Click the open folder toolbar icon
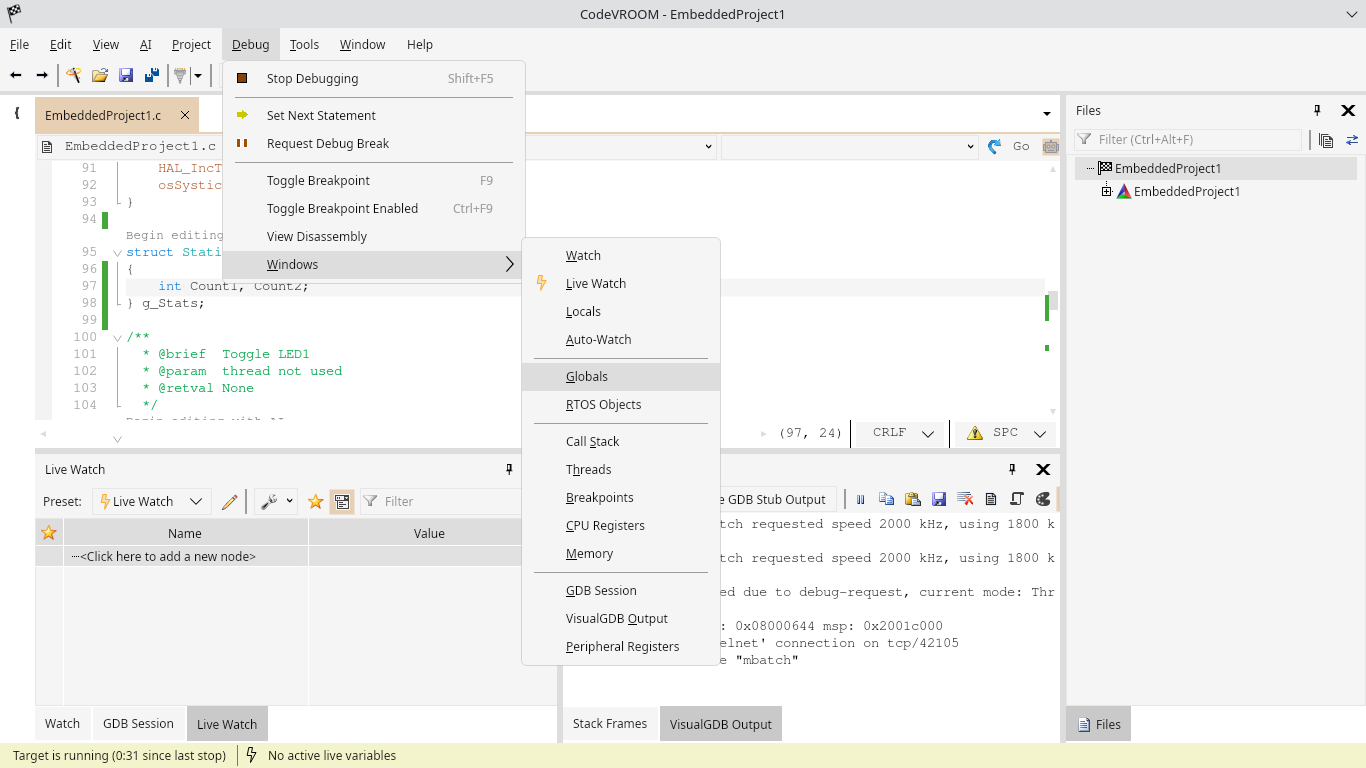Viewport: 1366px width, 768px height. [100, 75]
